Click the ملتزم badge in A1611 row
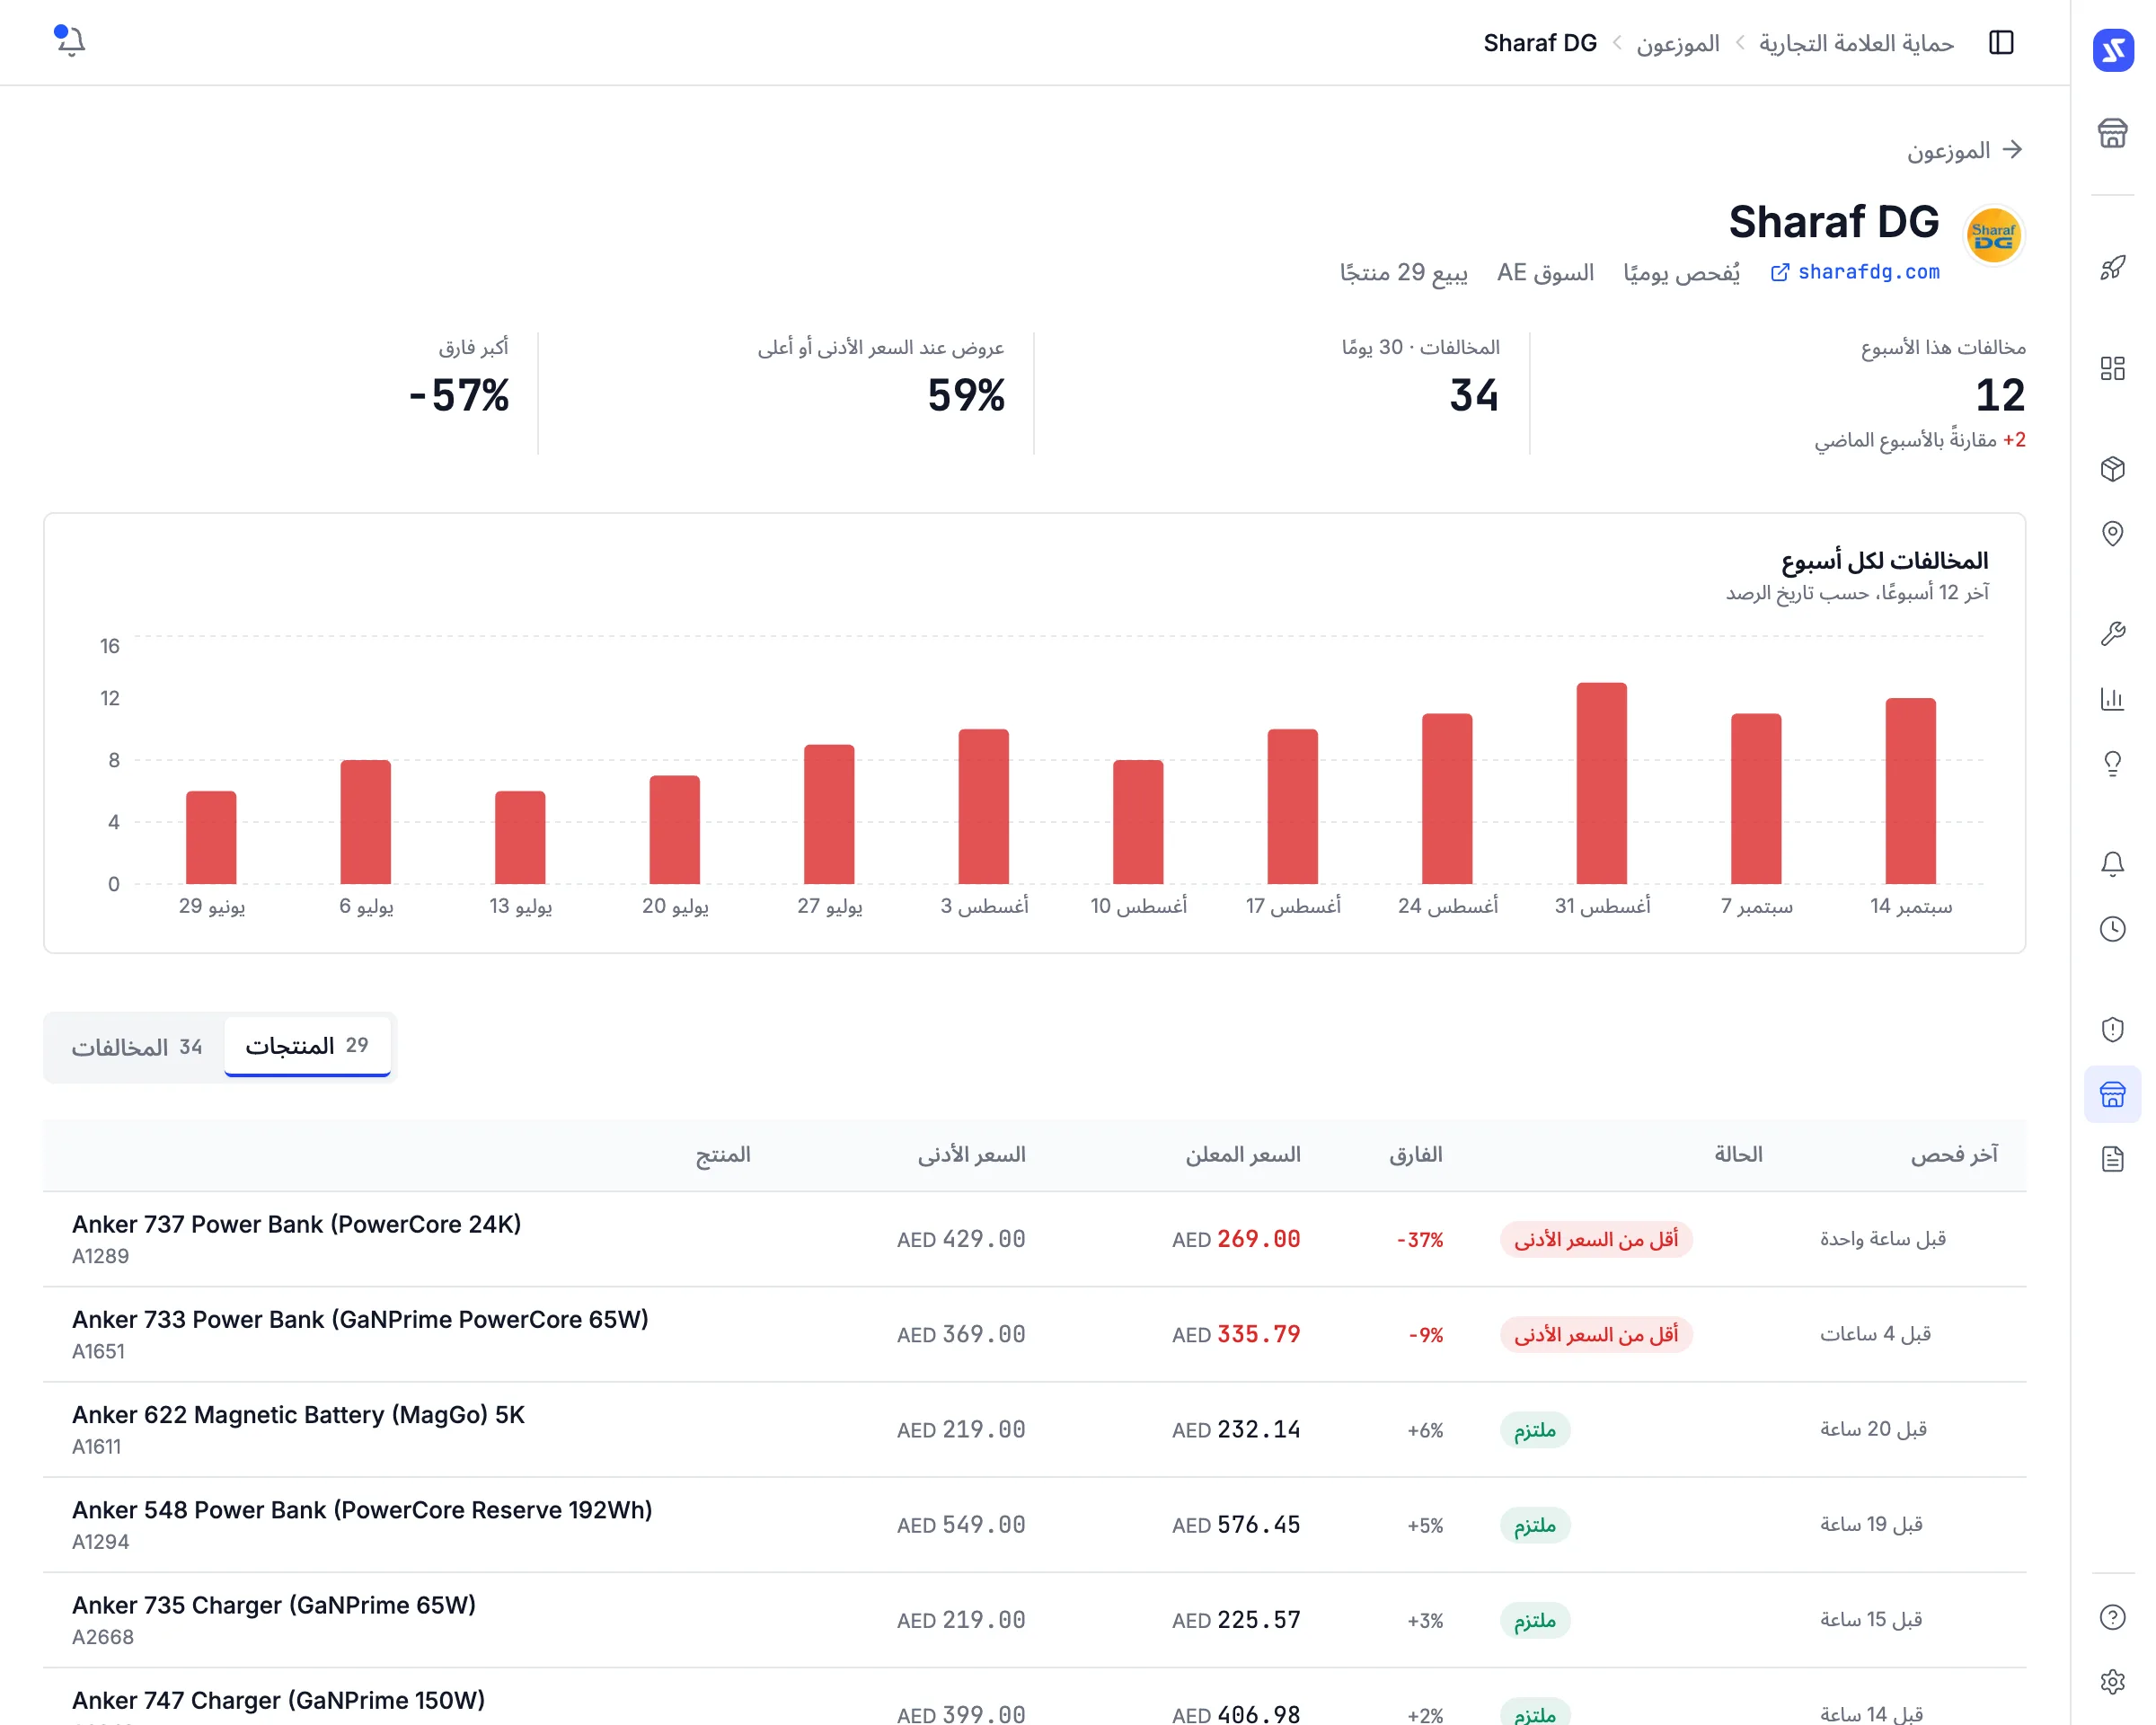 (1535, 1430)
